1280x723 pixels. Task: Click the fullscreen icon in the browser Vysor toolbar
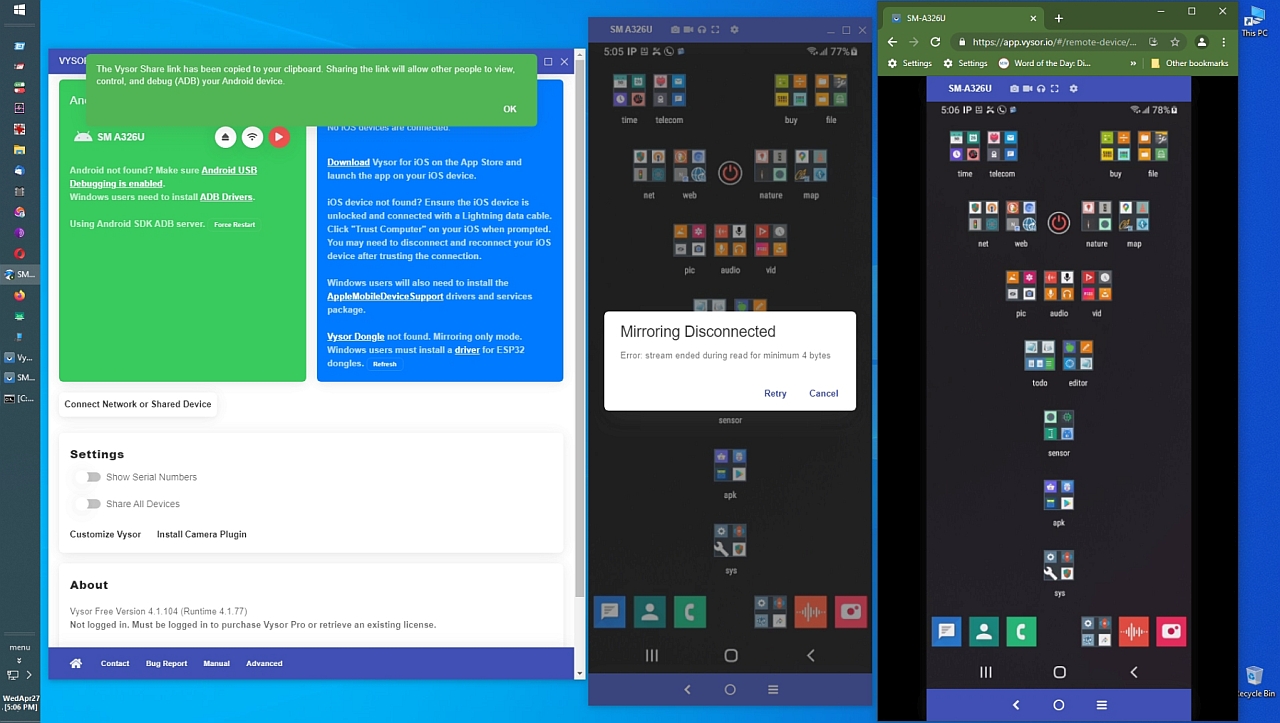1054,88
